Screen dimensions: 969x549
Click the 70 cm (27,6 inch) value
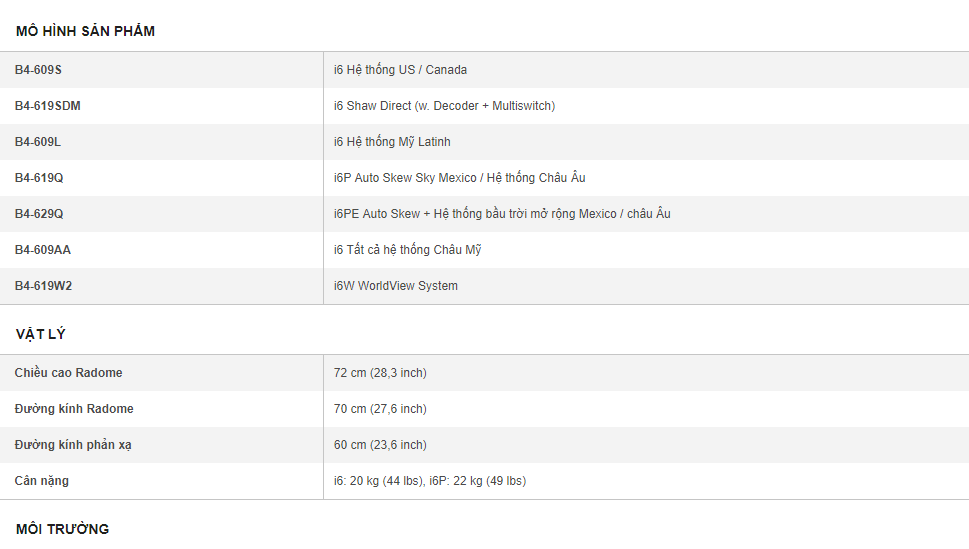[380, 409]
